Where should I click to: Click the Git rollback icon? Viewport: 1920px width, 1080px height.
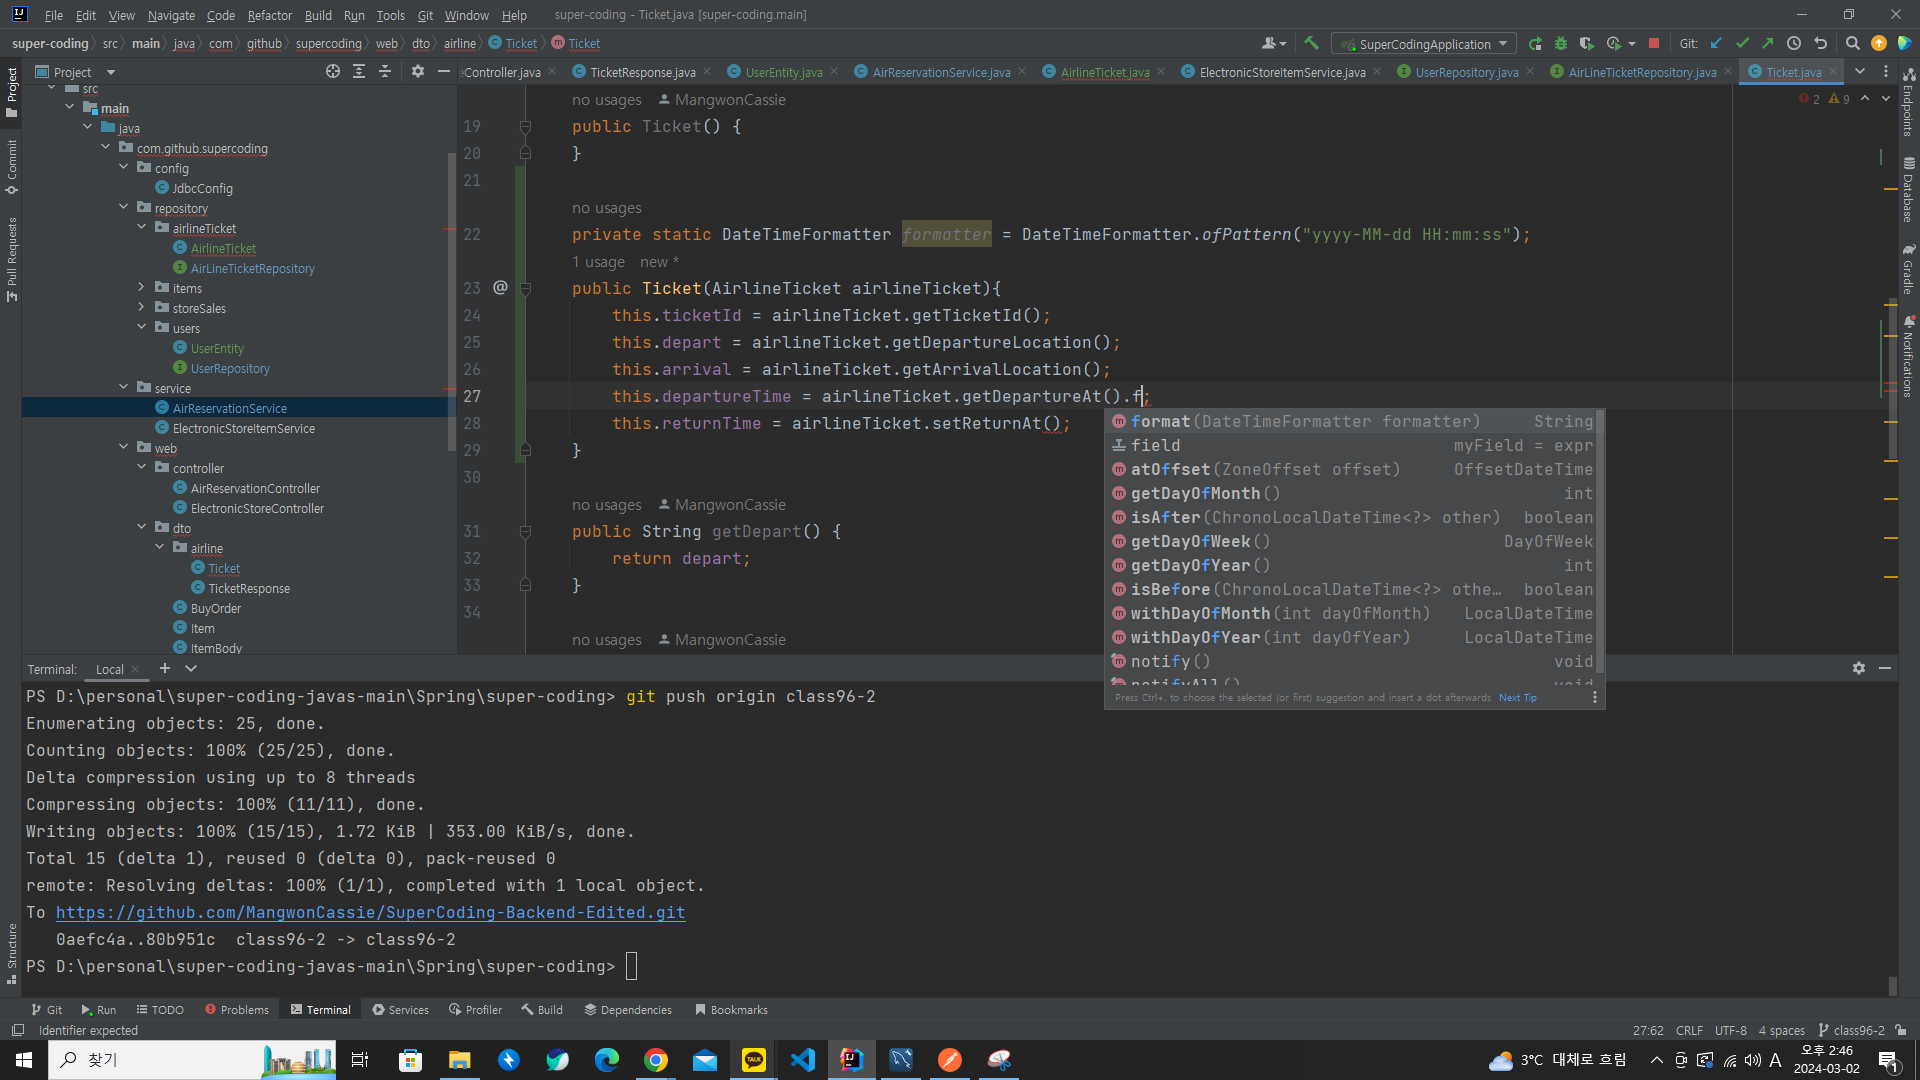pos(1820,44)
